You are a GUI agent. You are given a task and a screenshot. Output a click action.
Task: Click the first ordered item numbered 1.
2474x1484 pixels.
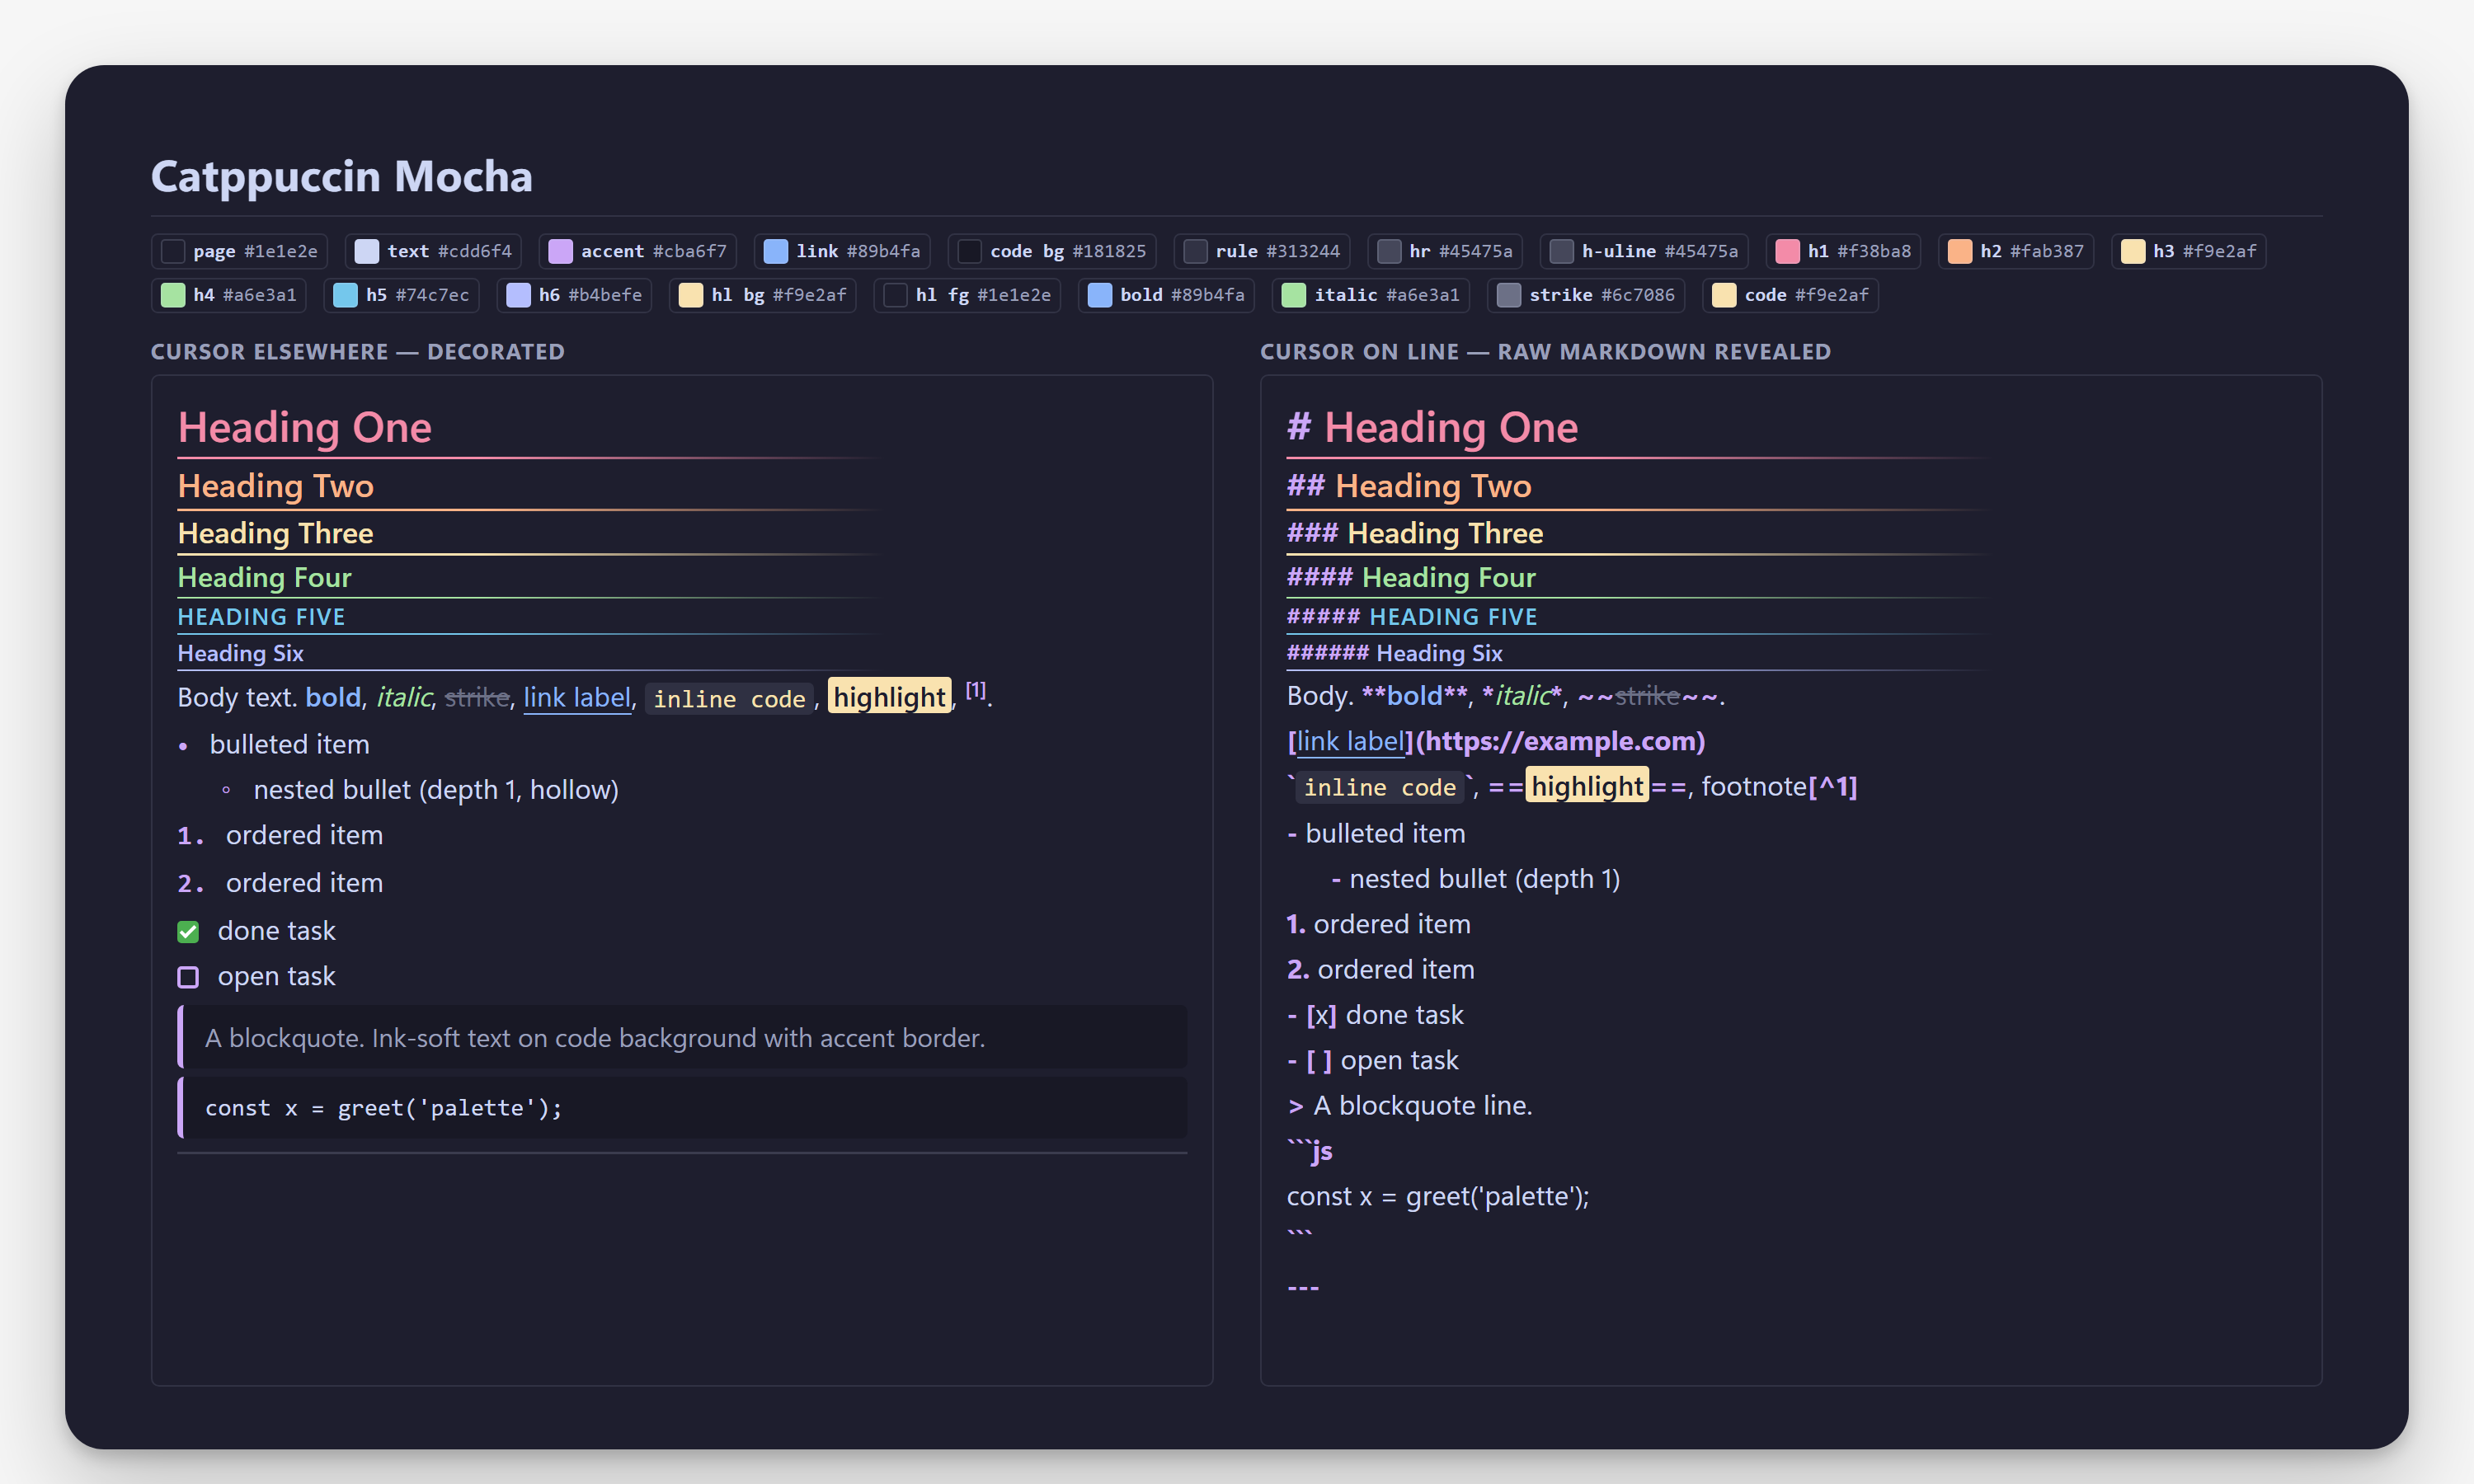(280, 835)
